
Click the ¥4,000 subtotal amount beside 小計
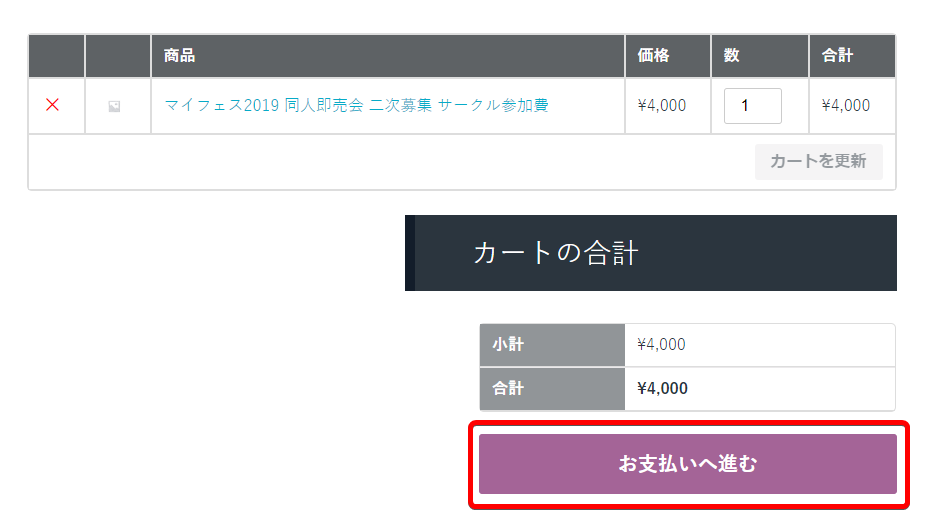pyautogui.click(x=661, y=344)
